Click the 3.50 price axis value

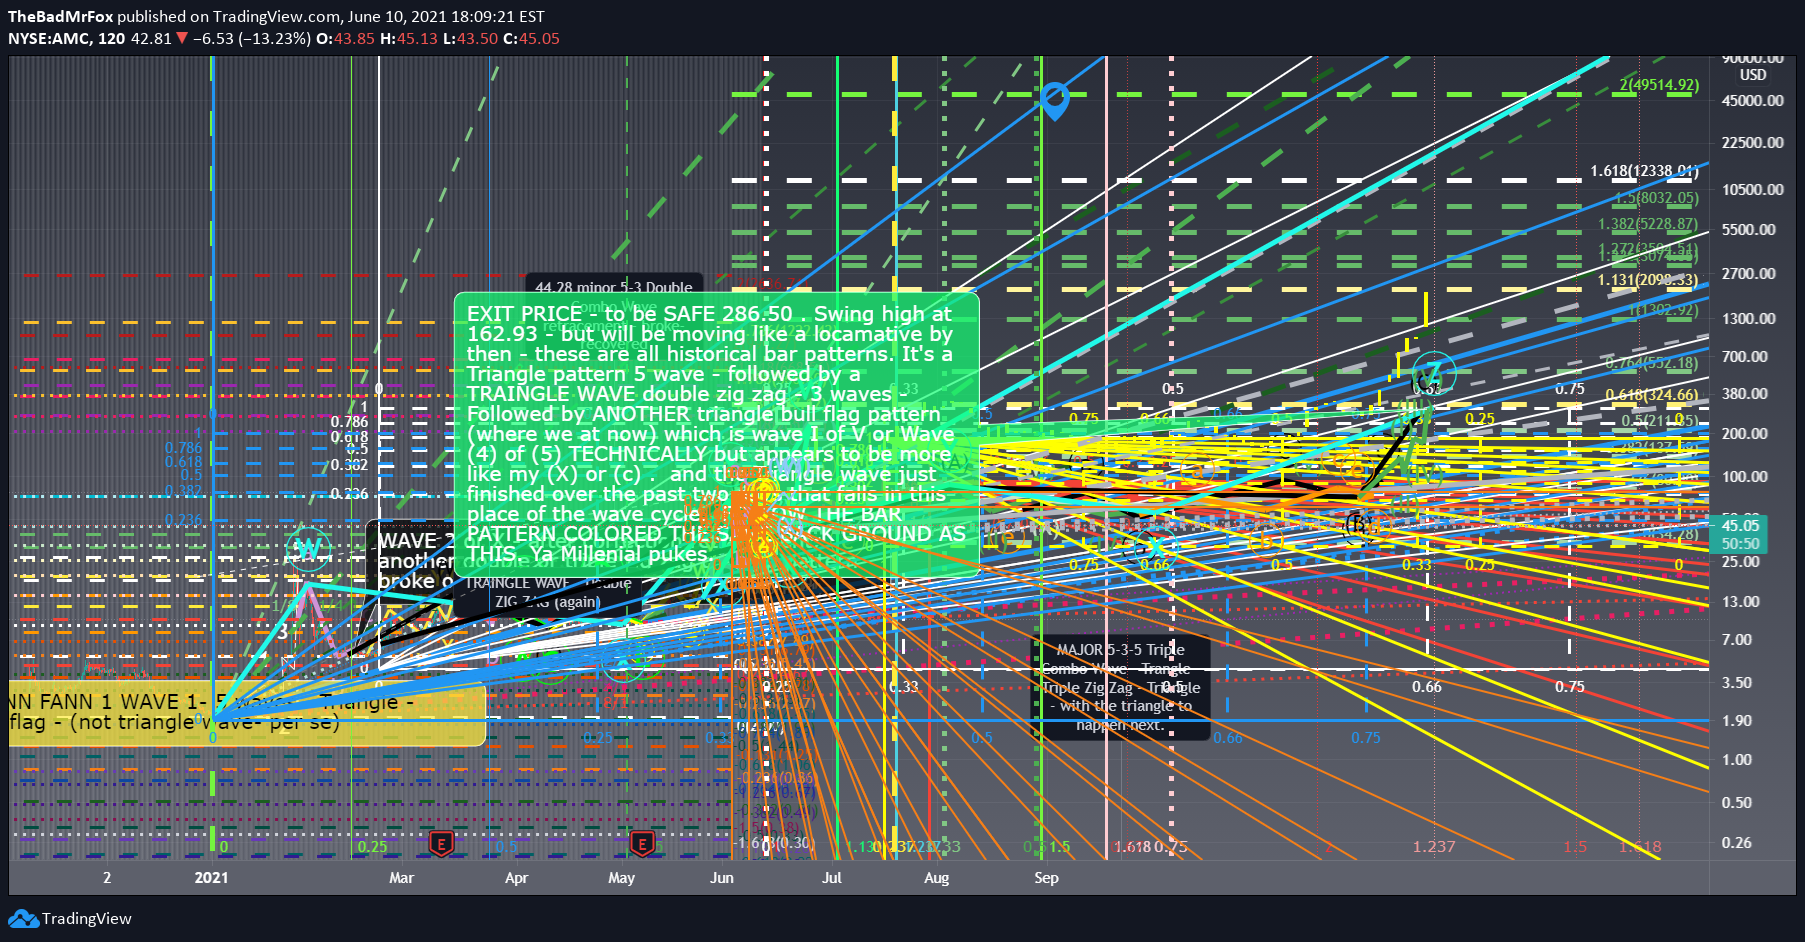click(1737, 682)
